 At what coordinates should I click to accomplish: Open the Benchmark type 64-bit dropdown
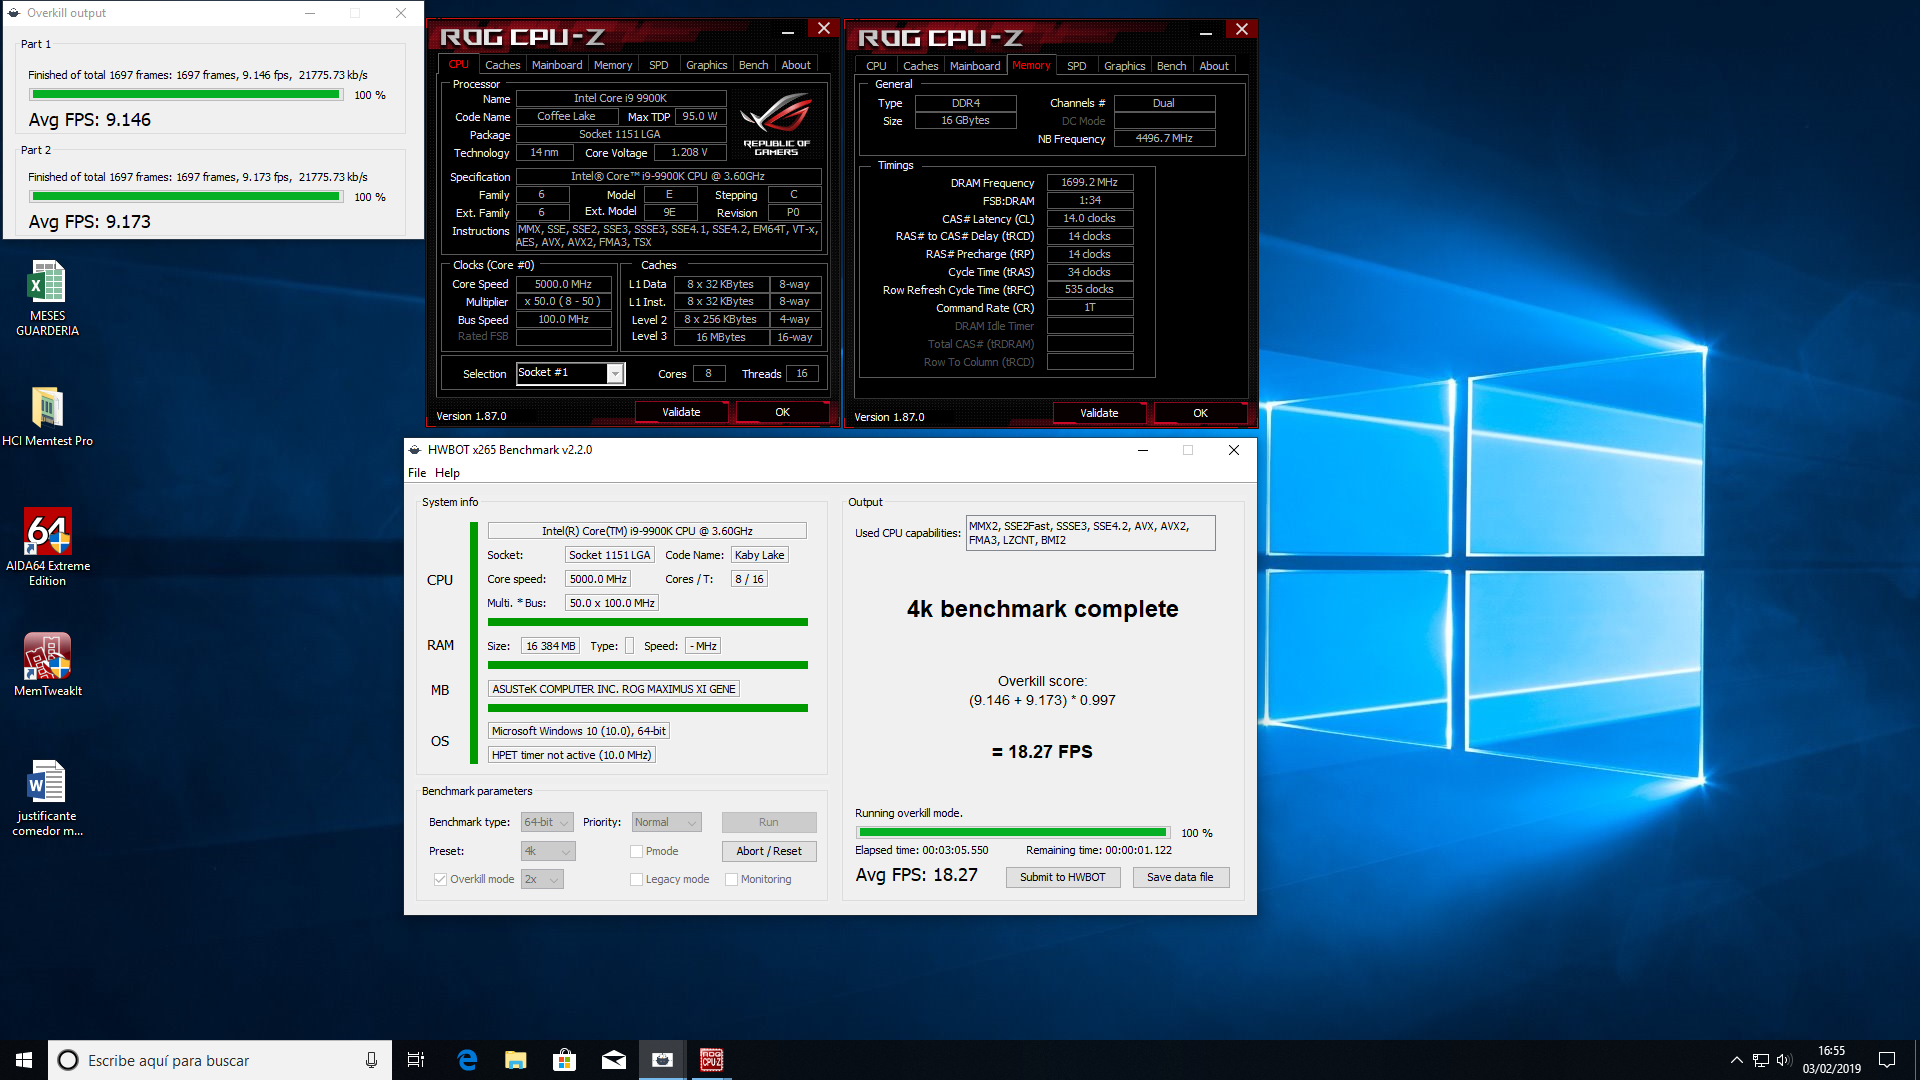click(547, 822)
